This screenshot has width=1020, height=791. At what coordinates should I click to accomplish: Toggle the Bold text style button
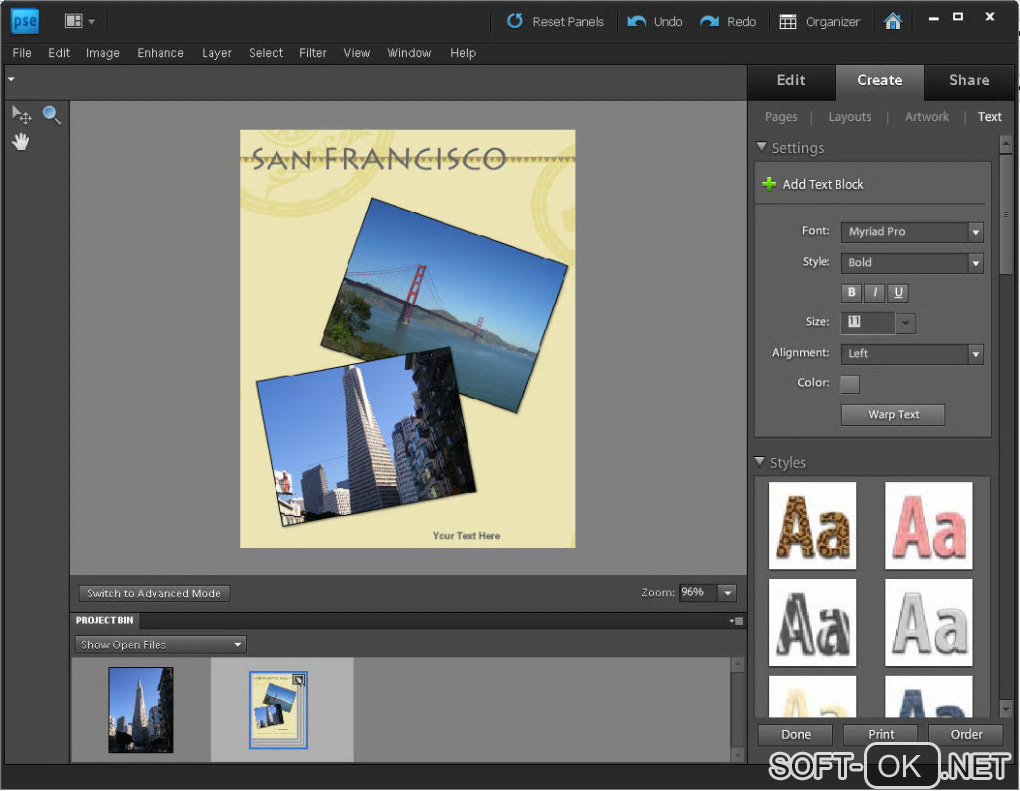(x=852, y=293)
